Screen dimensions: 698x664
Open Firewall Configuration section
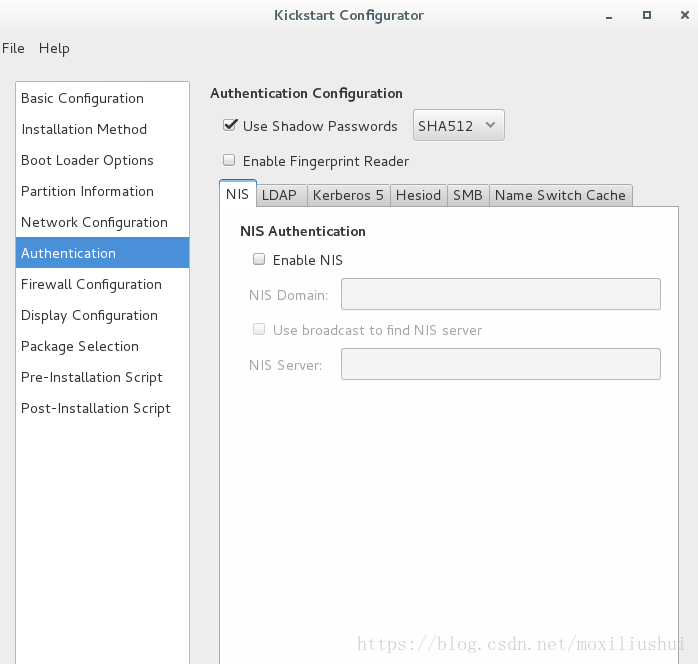(102, 284)
